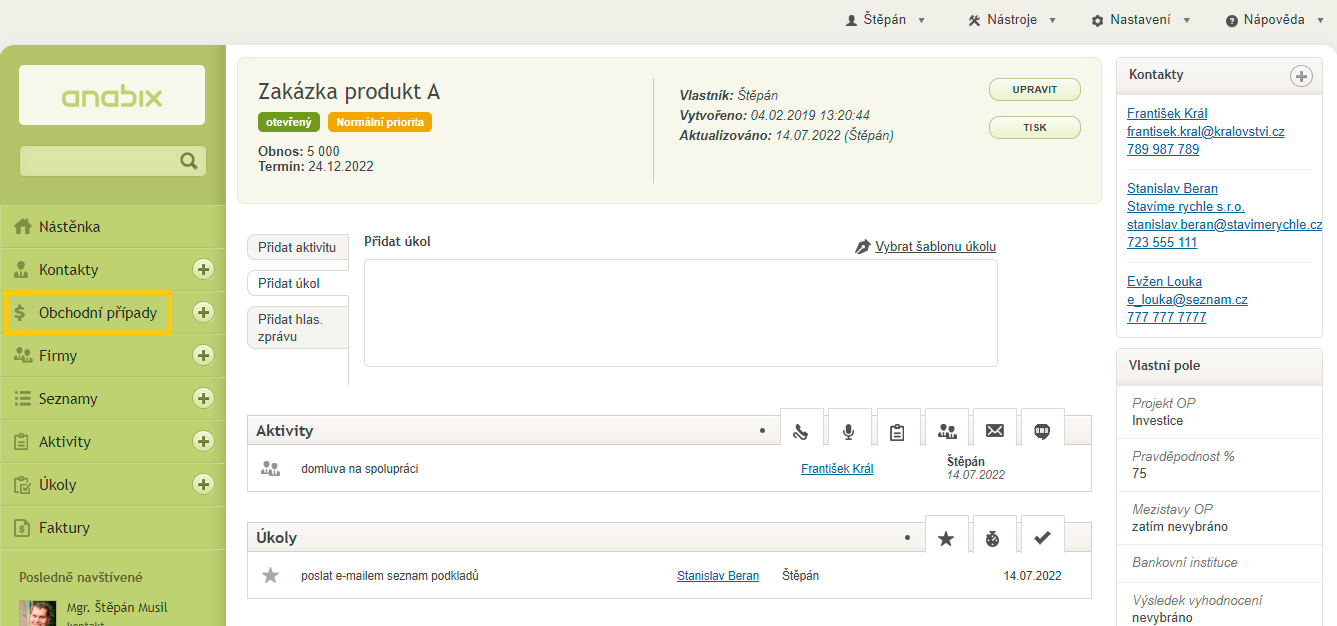Image resolution: width=1337 pixels, height=626 pixels.
Task: Filter activities by phone call icon
Action: pos(801,431)
